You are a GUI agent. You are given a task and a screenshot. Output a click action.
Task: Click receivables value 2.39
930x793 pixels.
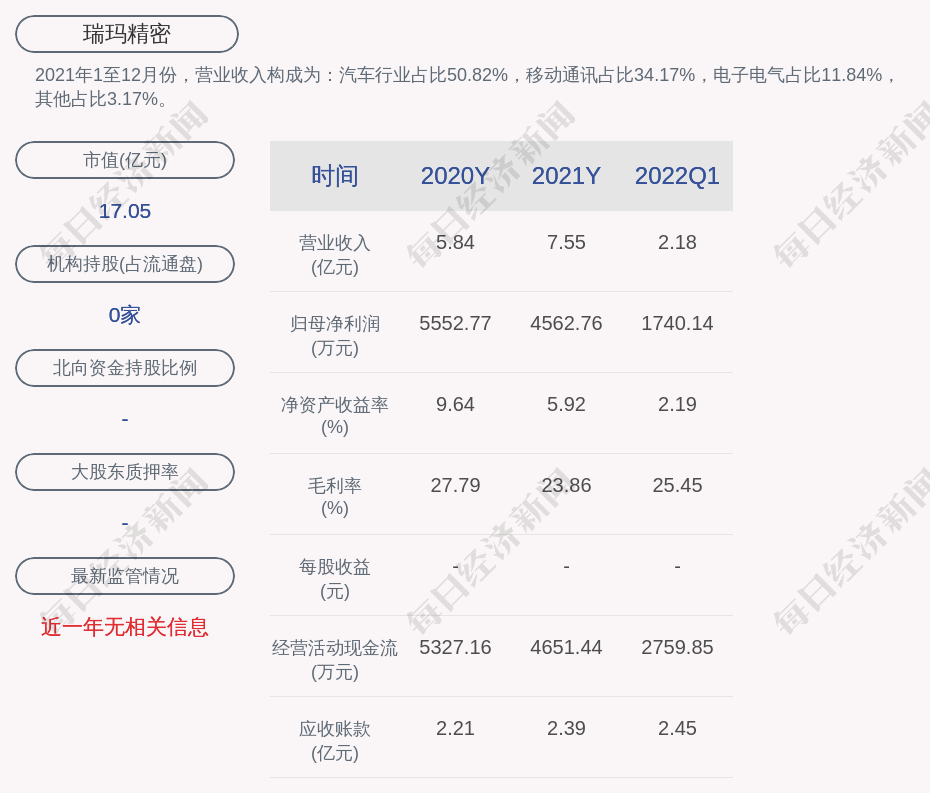[566, 728]
